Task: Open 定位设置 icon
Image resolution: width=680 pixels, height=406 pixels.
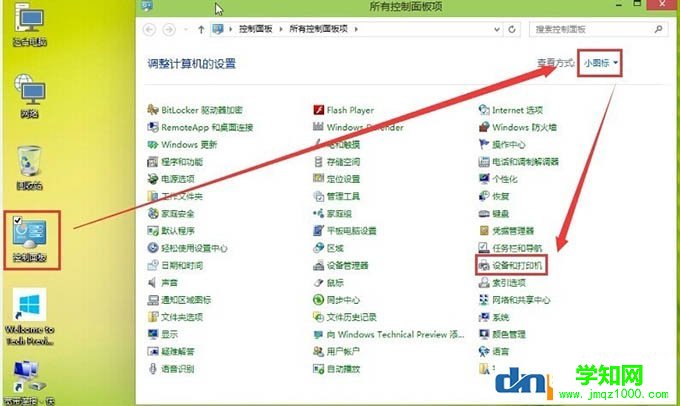Action: point(318,179)
